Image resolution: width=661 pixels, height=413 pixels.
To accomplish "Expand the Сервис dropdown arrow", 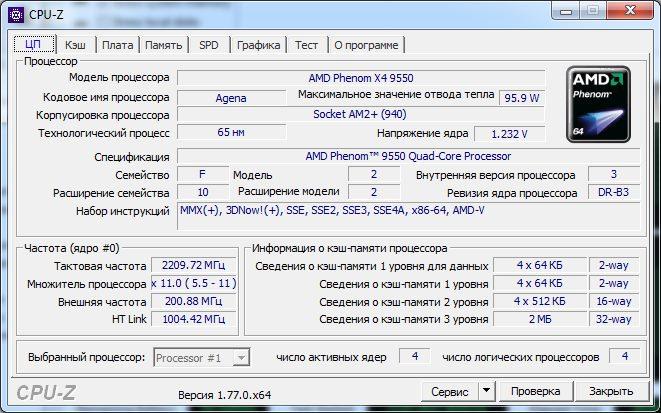I will click(x=486, y=392).
